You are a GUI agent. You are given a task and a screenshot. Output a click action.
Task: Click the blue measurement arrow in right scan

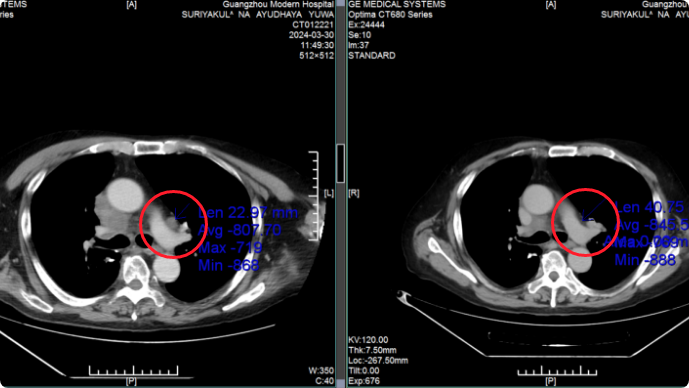coord(592,211)
